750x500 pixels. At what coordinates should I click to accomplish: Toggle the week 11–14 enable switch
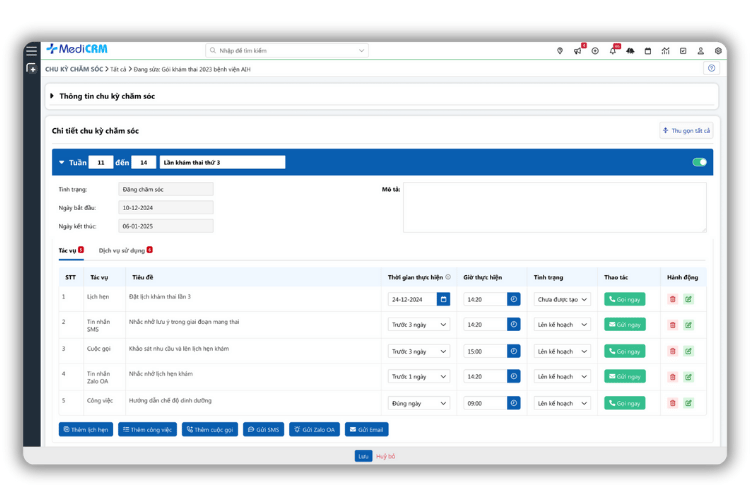pyautogui.click(x=699, y=162)
